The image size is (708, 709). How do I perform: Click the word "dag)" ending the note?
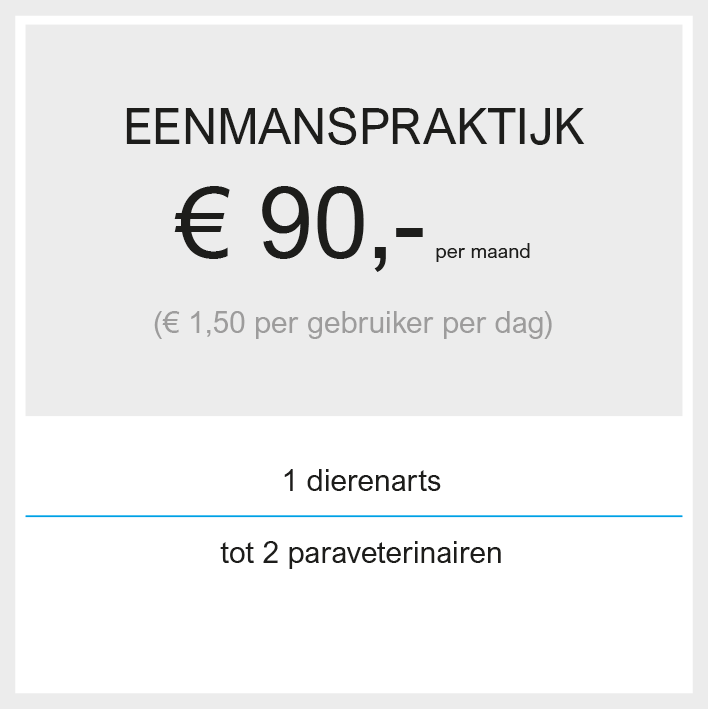click(x=524, y=325)
